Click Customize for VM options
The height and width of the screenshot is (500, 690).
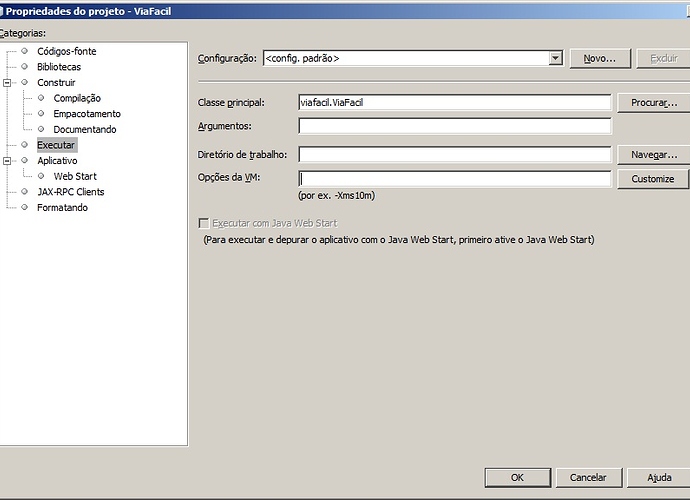pos(653,179)
